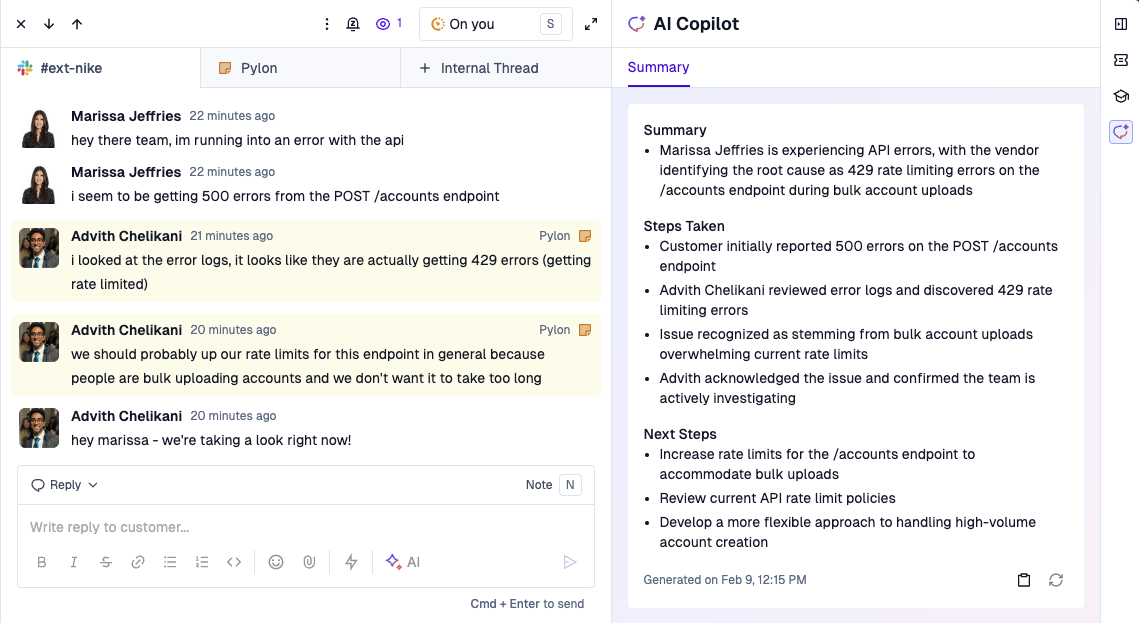
Task: Regenerate the AI summary
Action: point(1055,579)
